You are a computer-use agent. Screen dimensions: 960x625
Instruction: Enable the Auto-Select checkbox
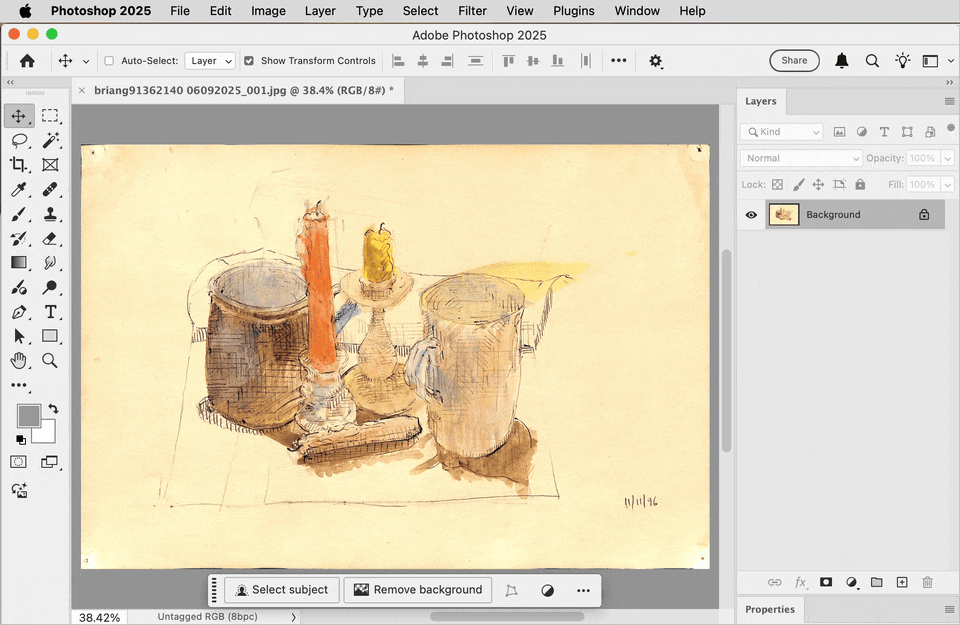pyautogui.click(x=109, y=60)
